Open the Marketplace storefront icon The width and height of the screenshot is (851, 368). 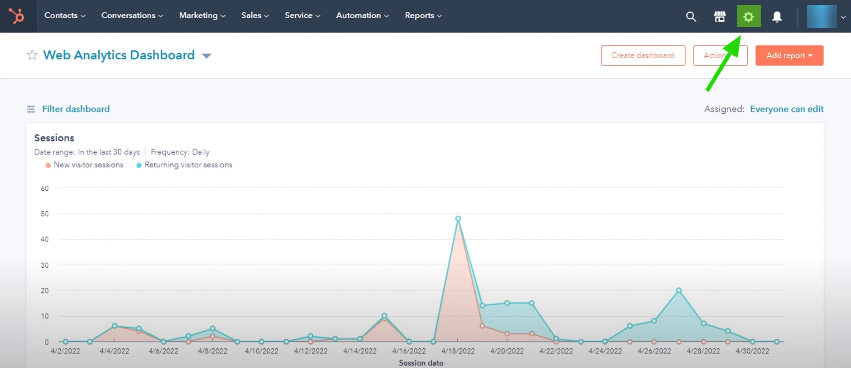pyautogui.click(x=720, y=17)
